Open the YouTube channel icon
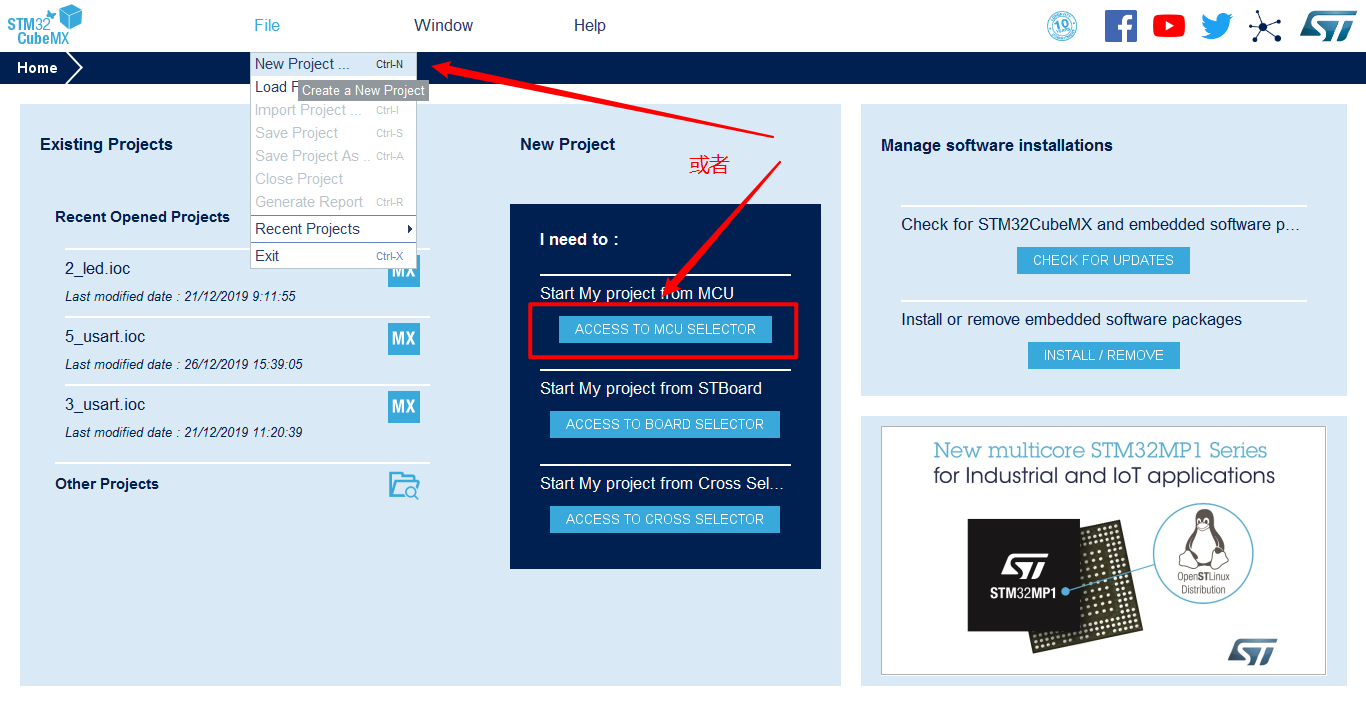 tap(1168, 26)
